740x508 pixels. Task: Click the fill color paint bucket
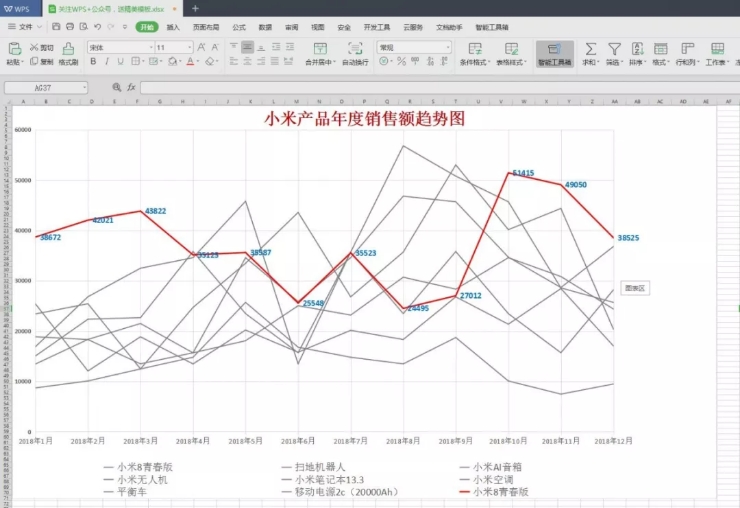click(x=173, y=61)
